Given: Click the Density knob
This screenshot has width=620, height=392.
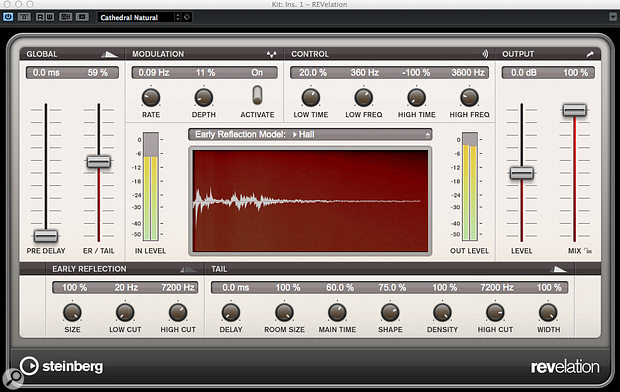Looking at the screenshot, I should click(442, 312).
